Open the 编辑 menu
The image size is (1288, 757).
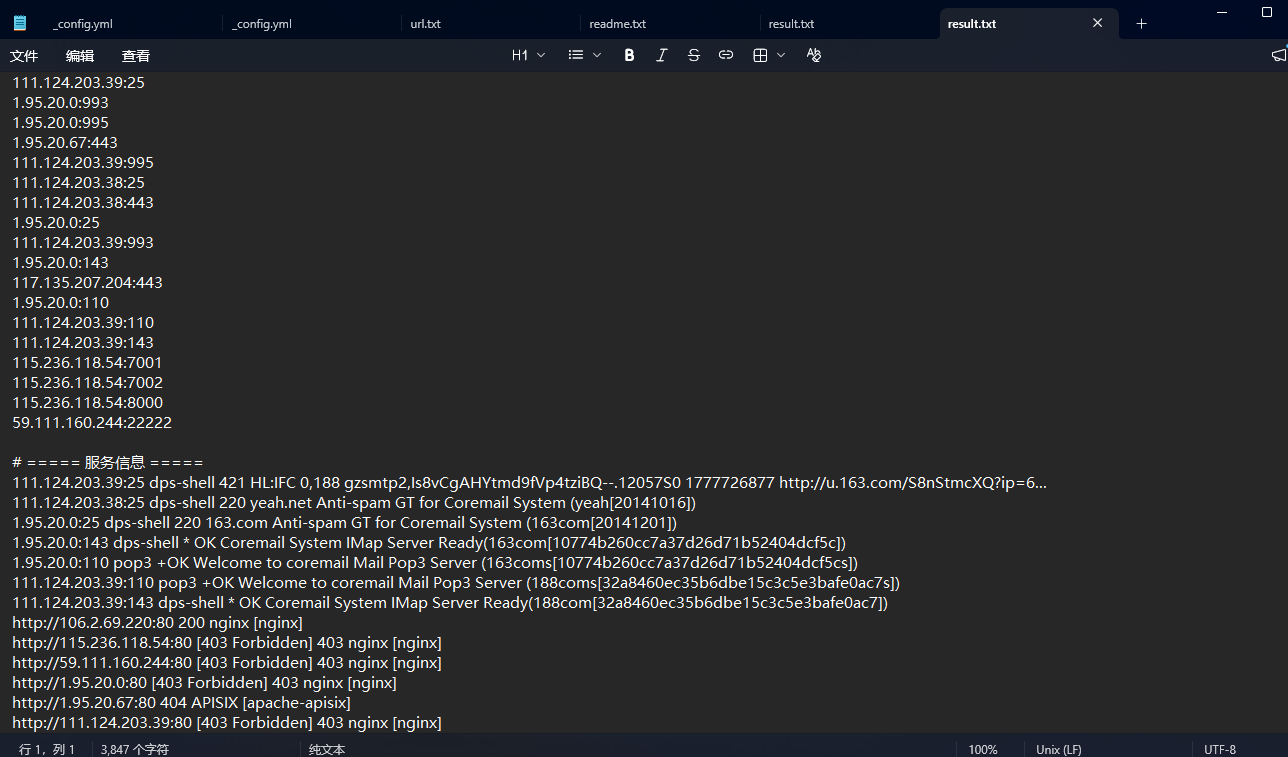[80, 56]
